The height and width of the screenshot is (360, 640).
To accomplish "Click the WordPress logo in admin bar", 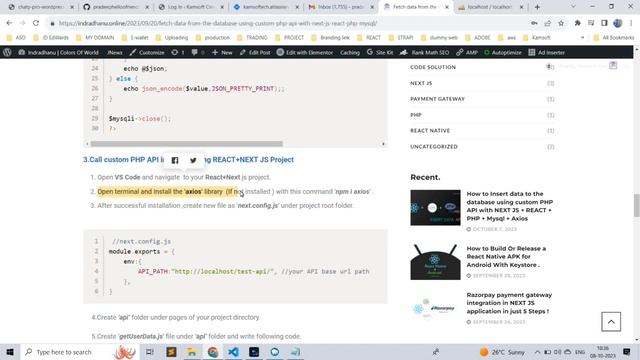I will [7, 52].
